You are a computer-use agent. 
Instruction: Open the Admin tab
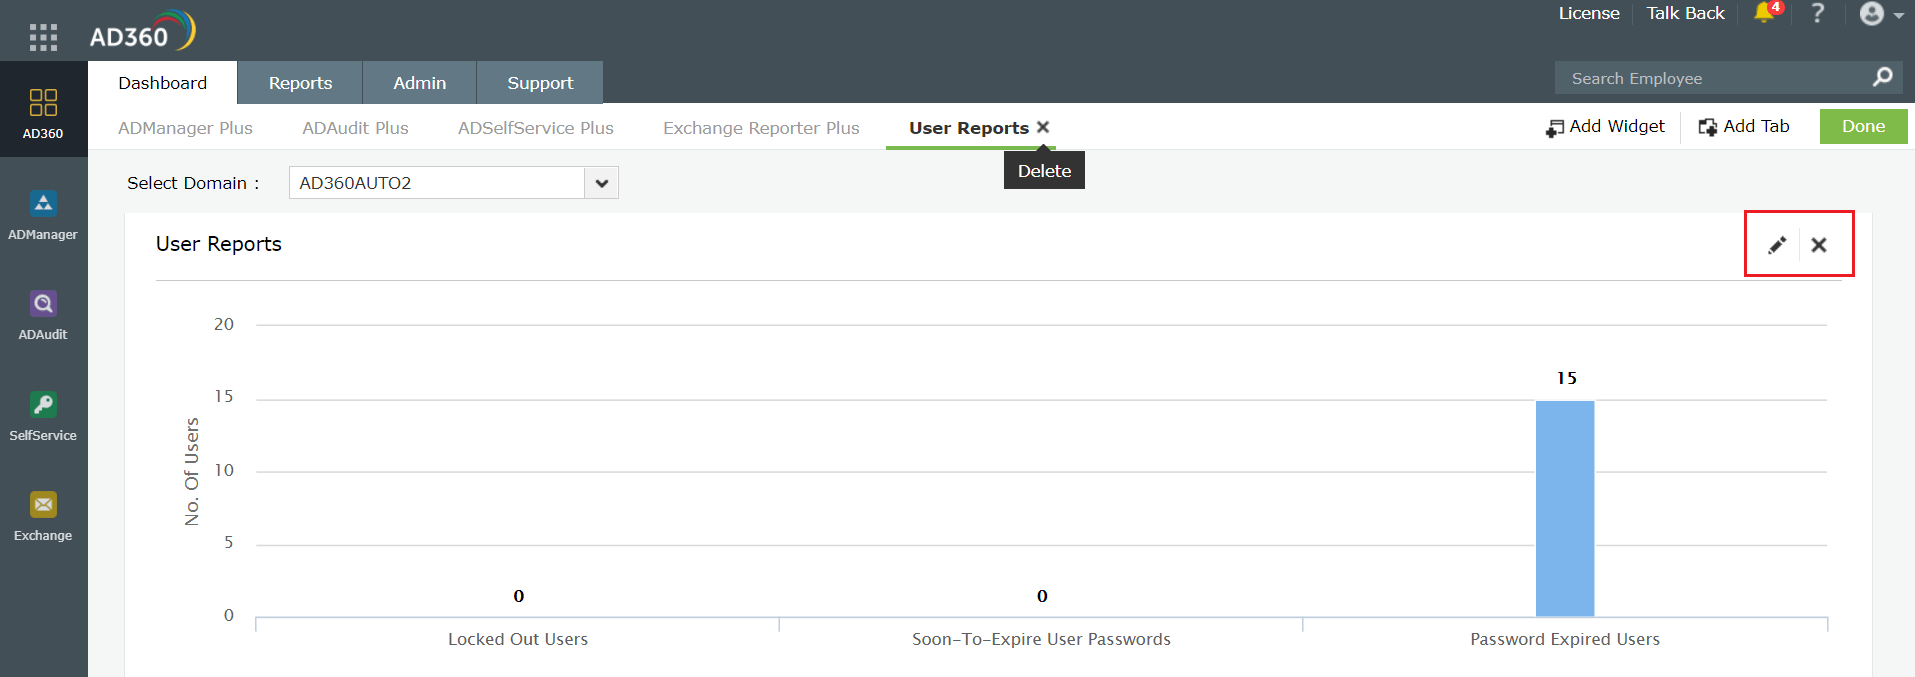pyautogui.click(x=419, y=83)
